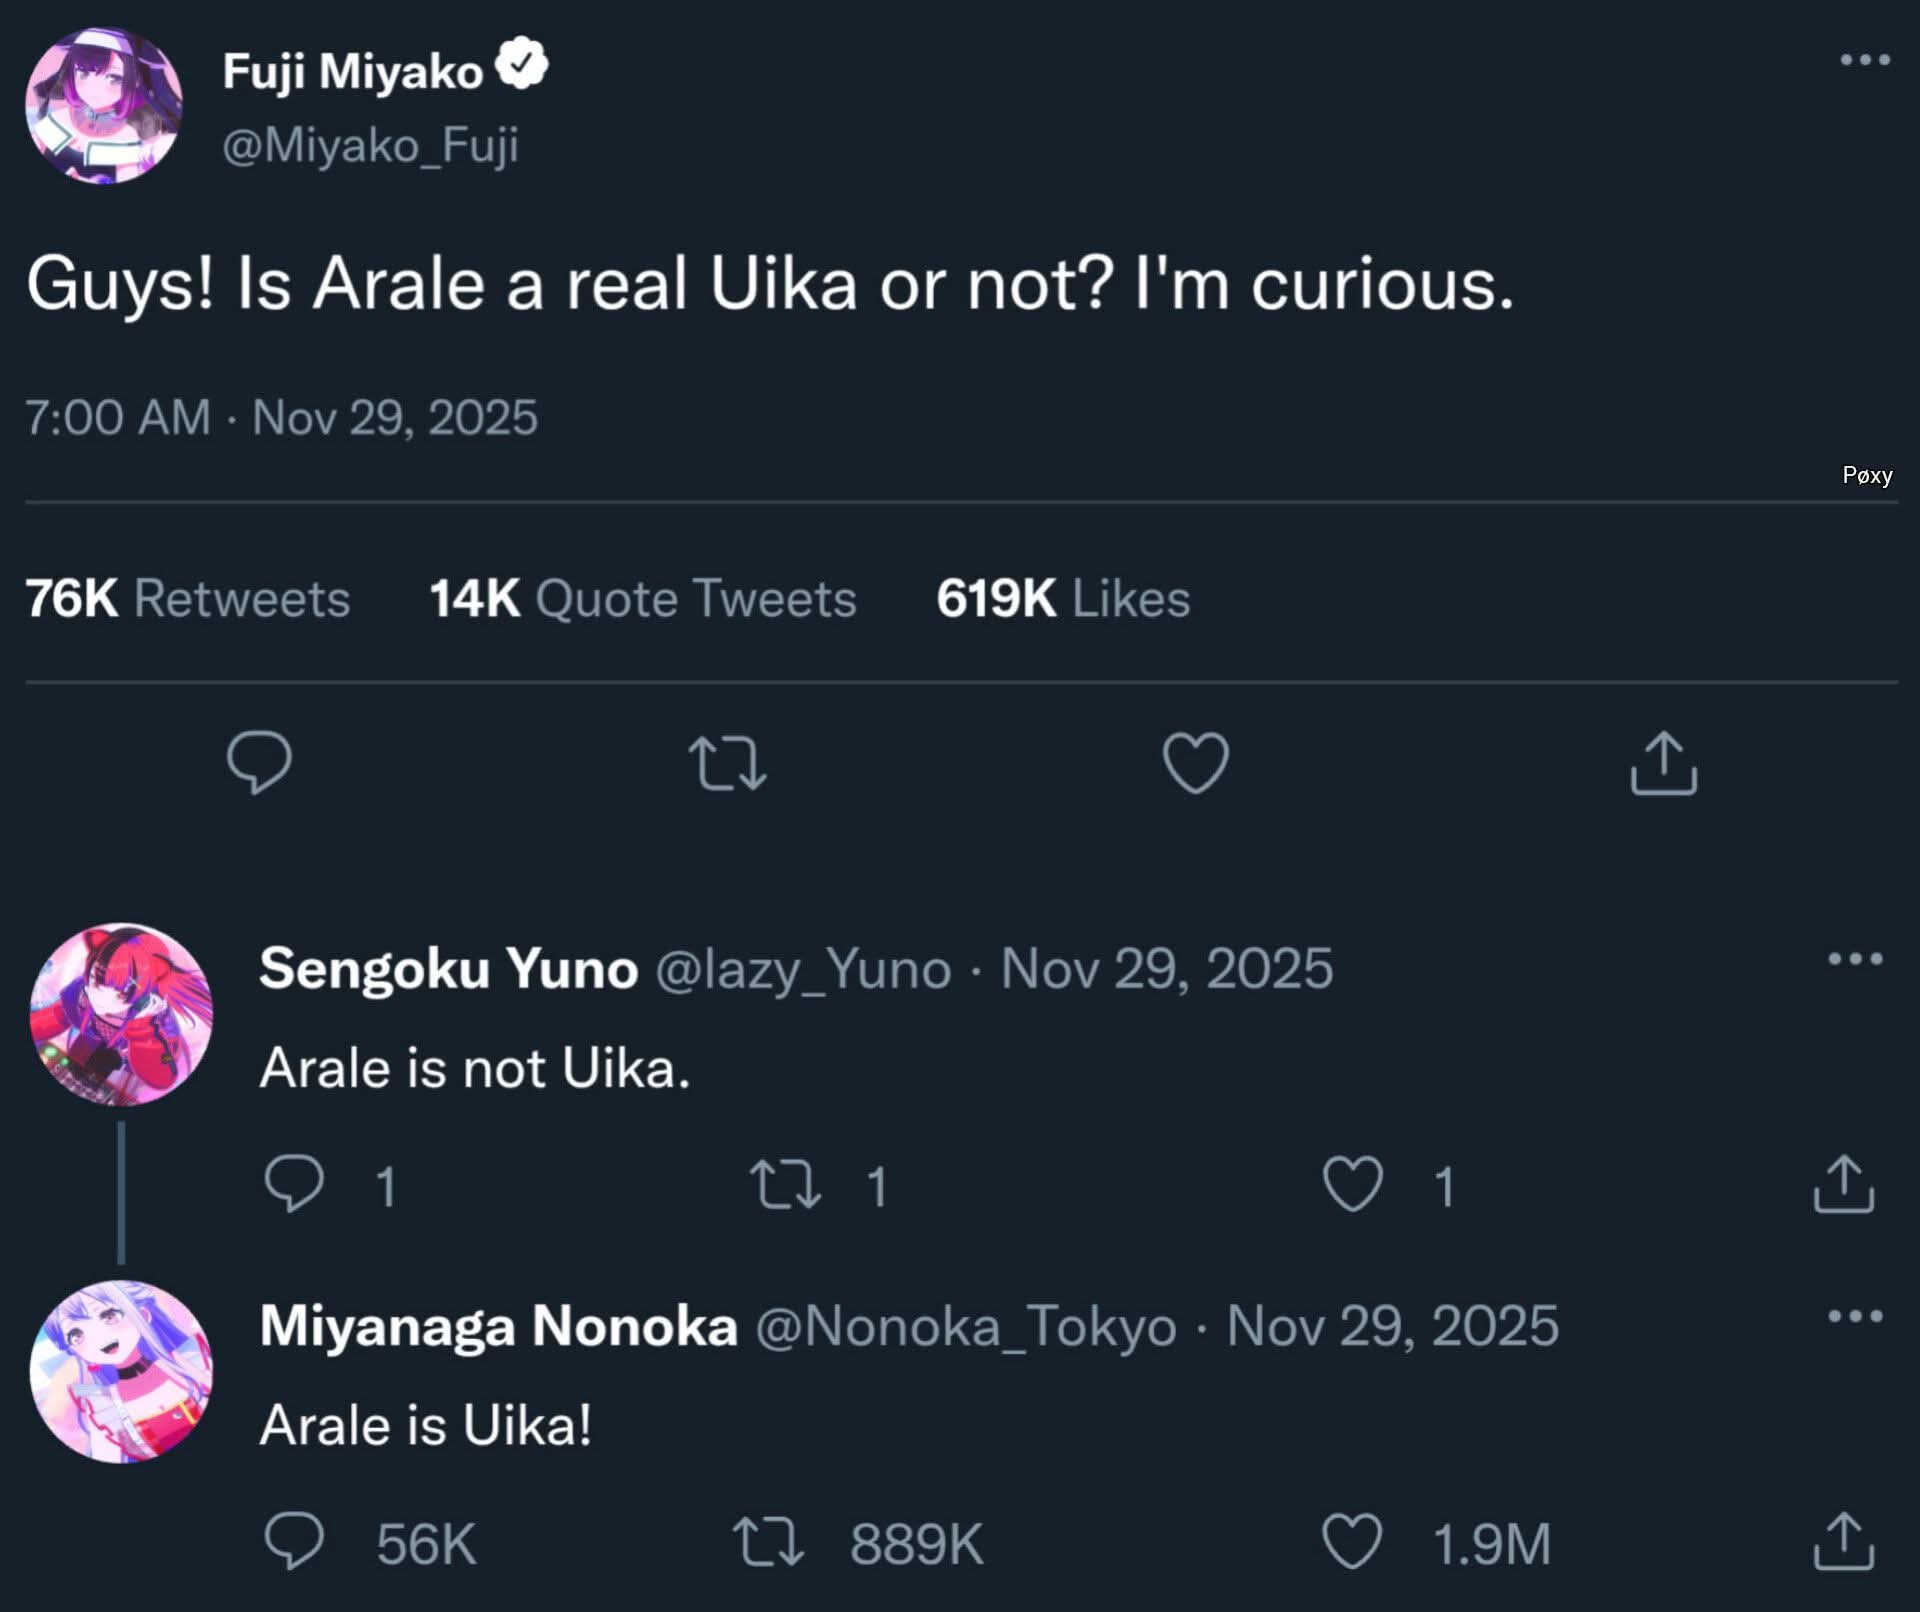The width and height of the screenshot is (1920, 1612).
Task: Open Fuji Miyako's profile picture
Action: [104, 106]
